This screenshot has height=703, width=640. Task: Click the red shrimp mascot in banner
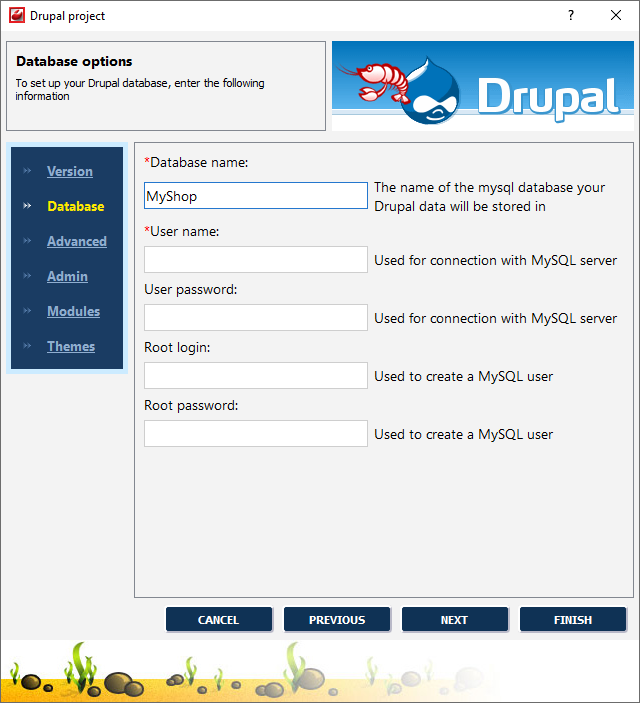point(376,82)
